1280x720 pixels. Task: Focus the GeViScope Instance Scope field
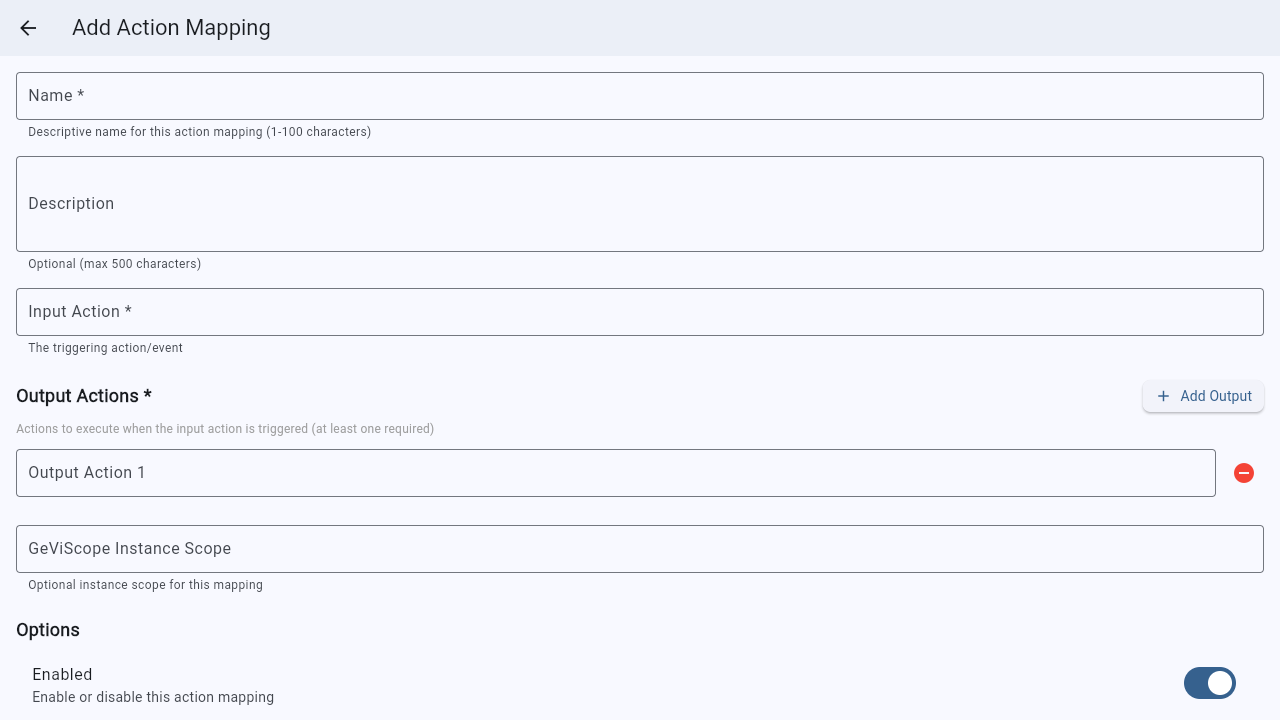[x=640, y=549]
